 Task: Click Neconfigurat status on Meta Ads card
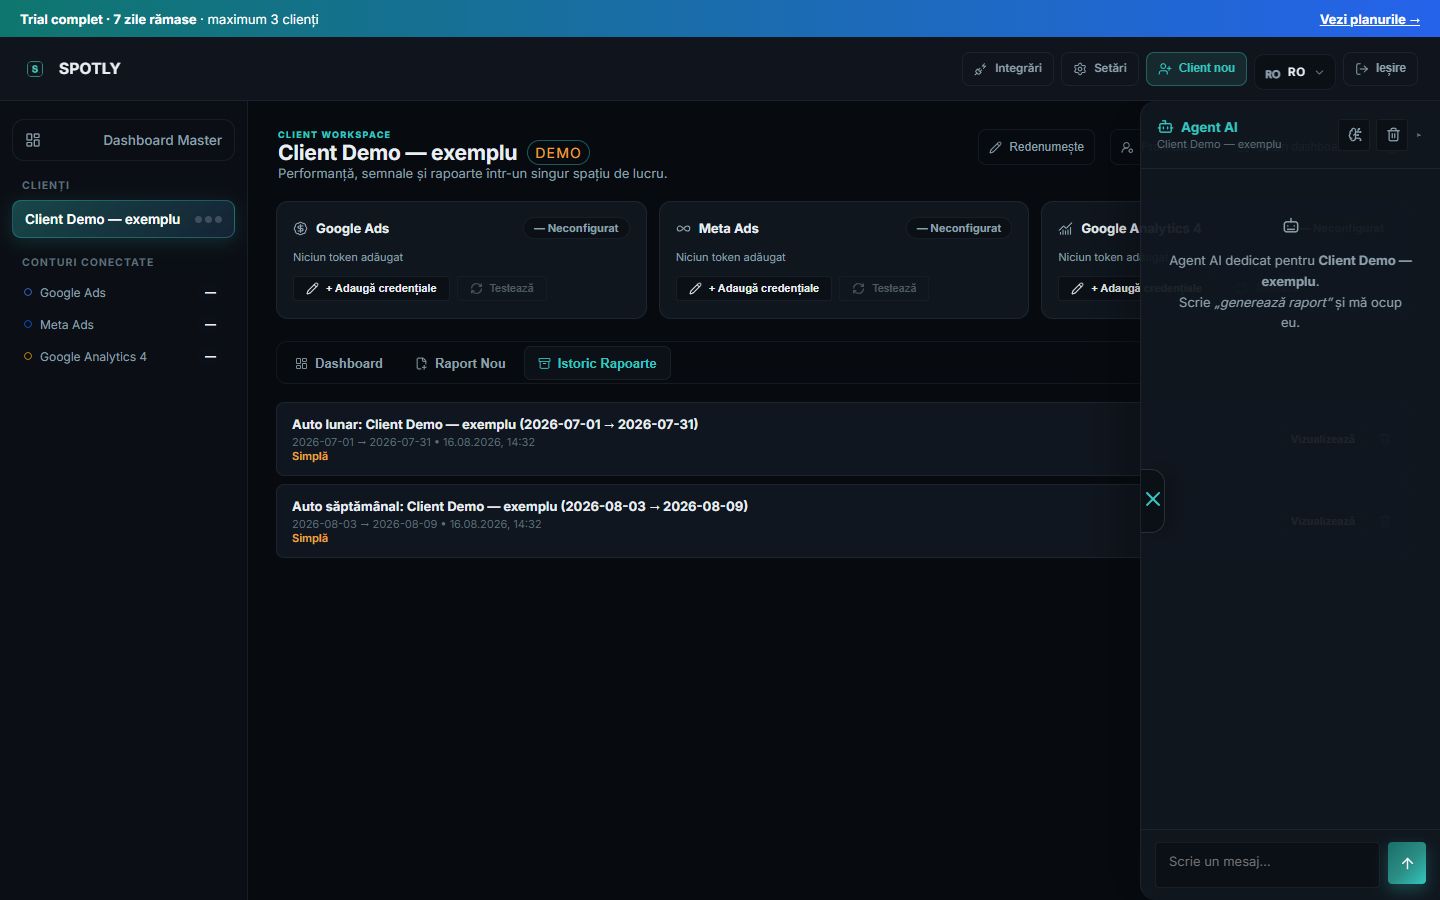point(959,229)
